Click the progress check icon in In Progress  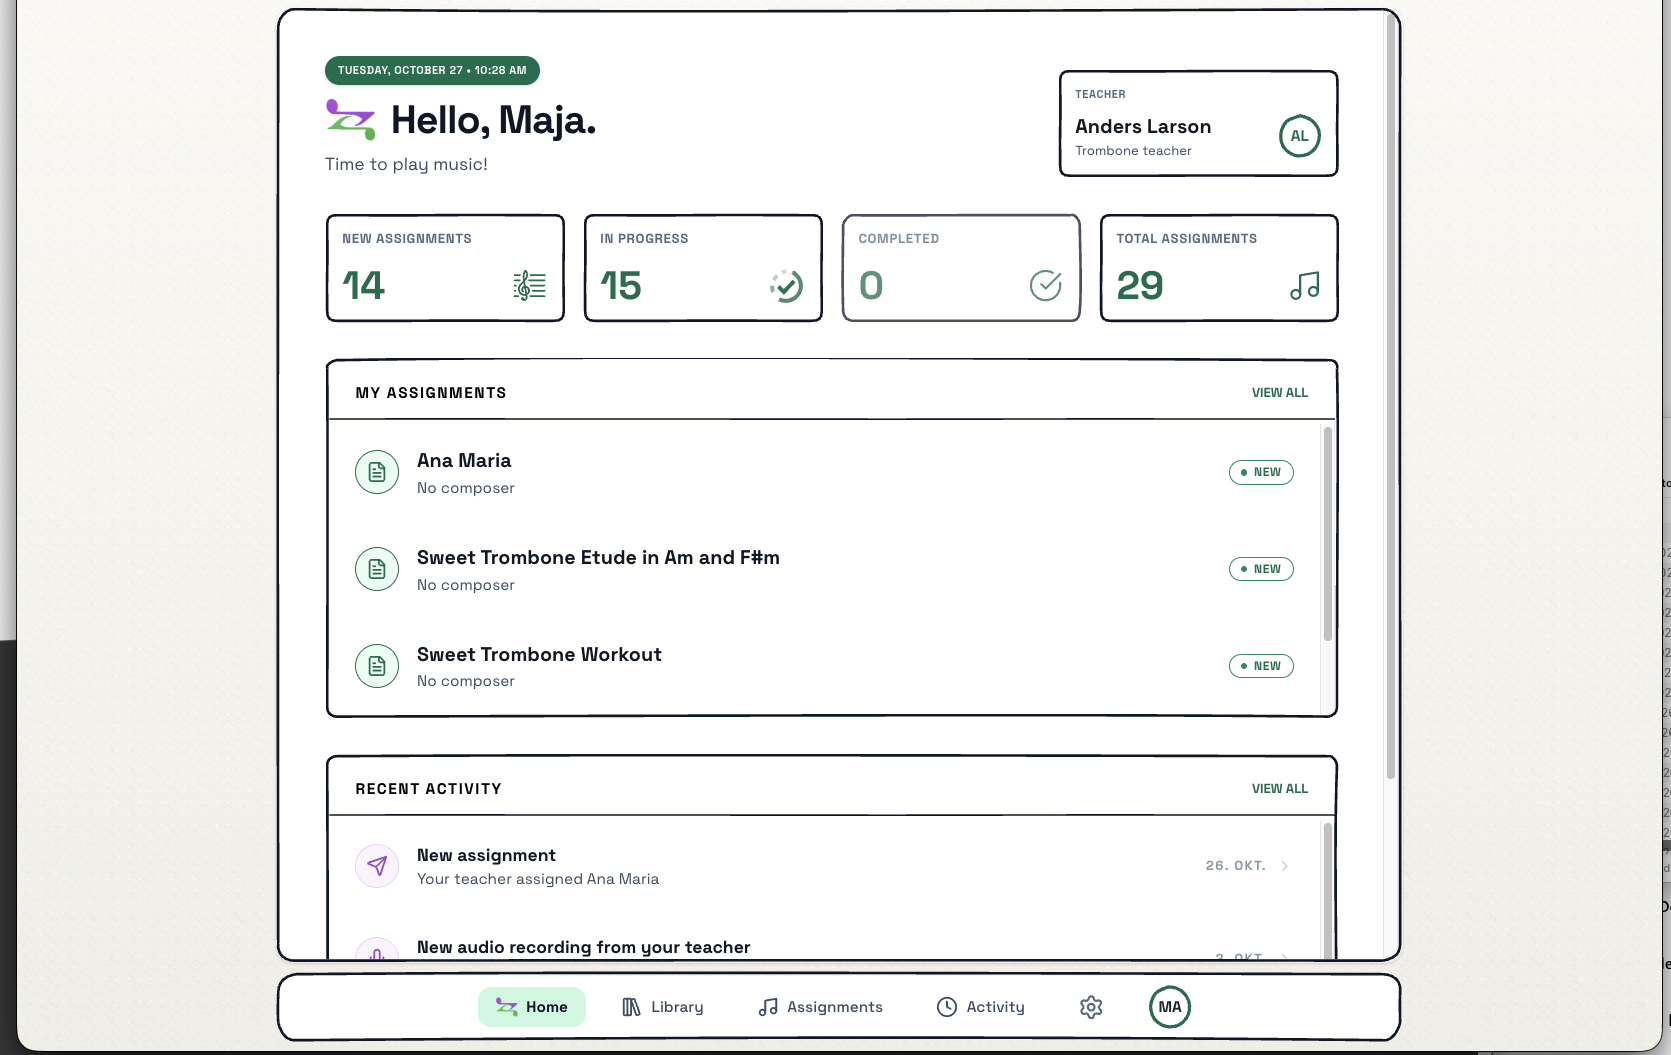(786, 286)
